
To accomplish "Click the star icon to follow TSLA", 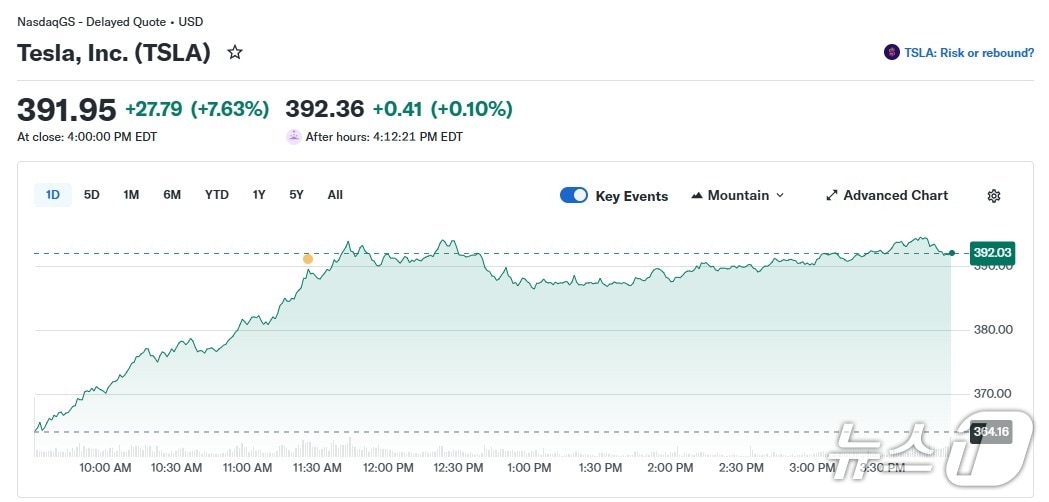I will coord(235,52).
